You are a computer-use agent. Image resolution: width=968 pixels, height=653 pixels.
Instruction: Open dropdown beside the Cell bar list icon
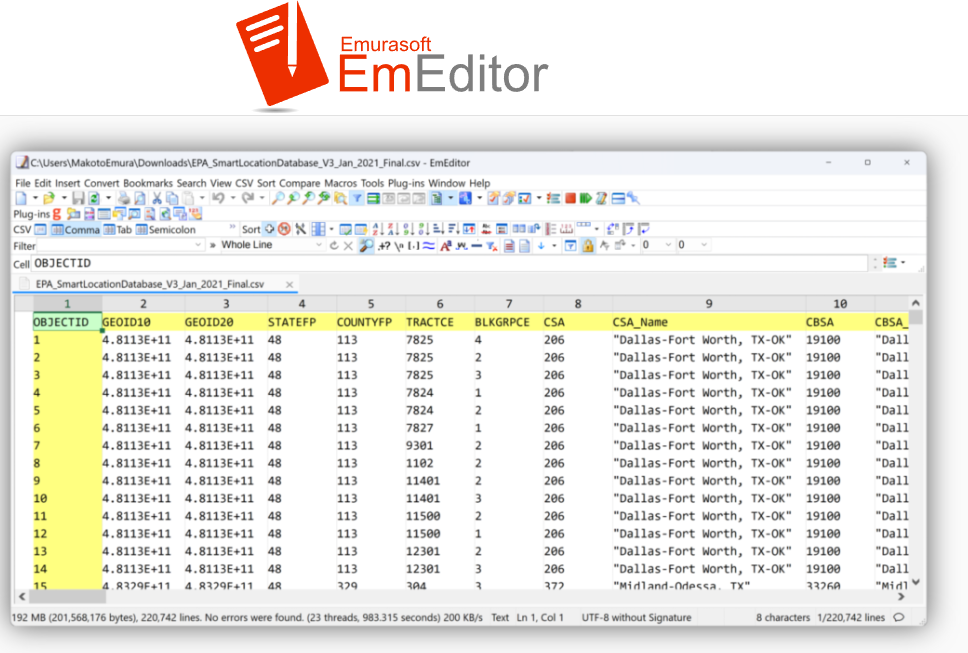[x=903, y=262]
